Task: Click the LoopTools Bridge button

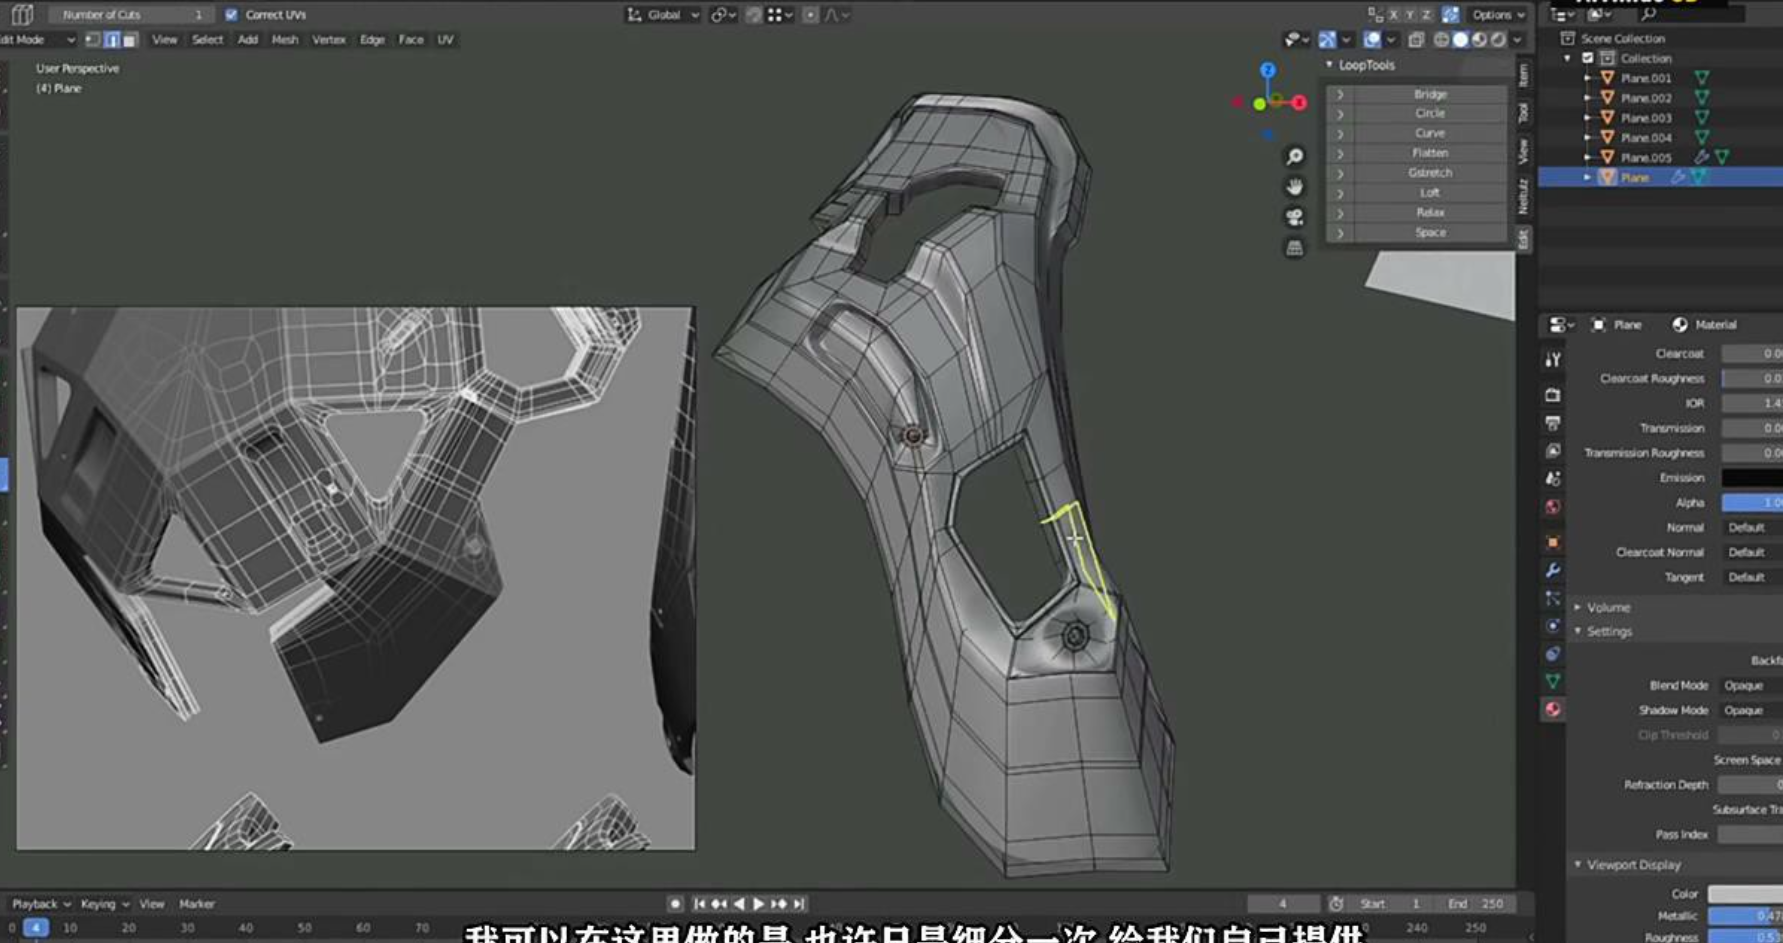Action: (x=1429, y=94)
